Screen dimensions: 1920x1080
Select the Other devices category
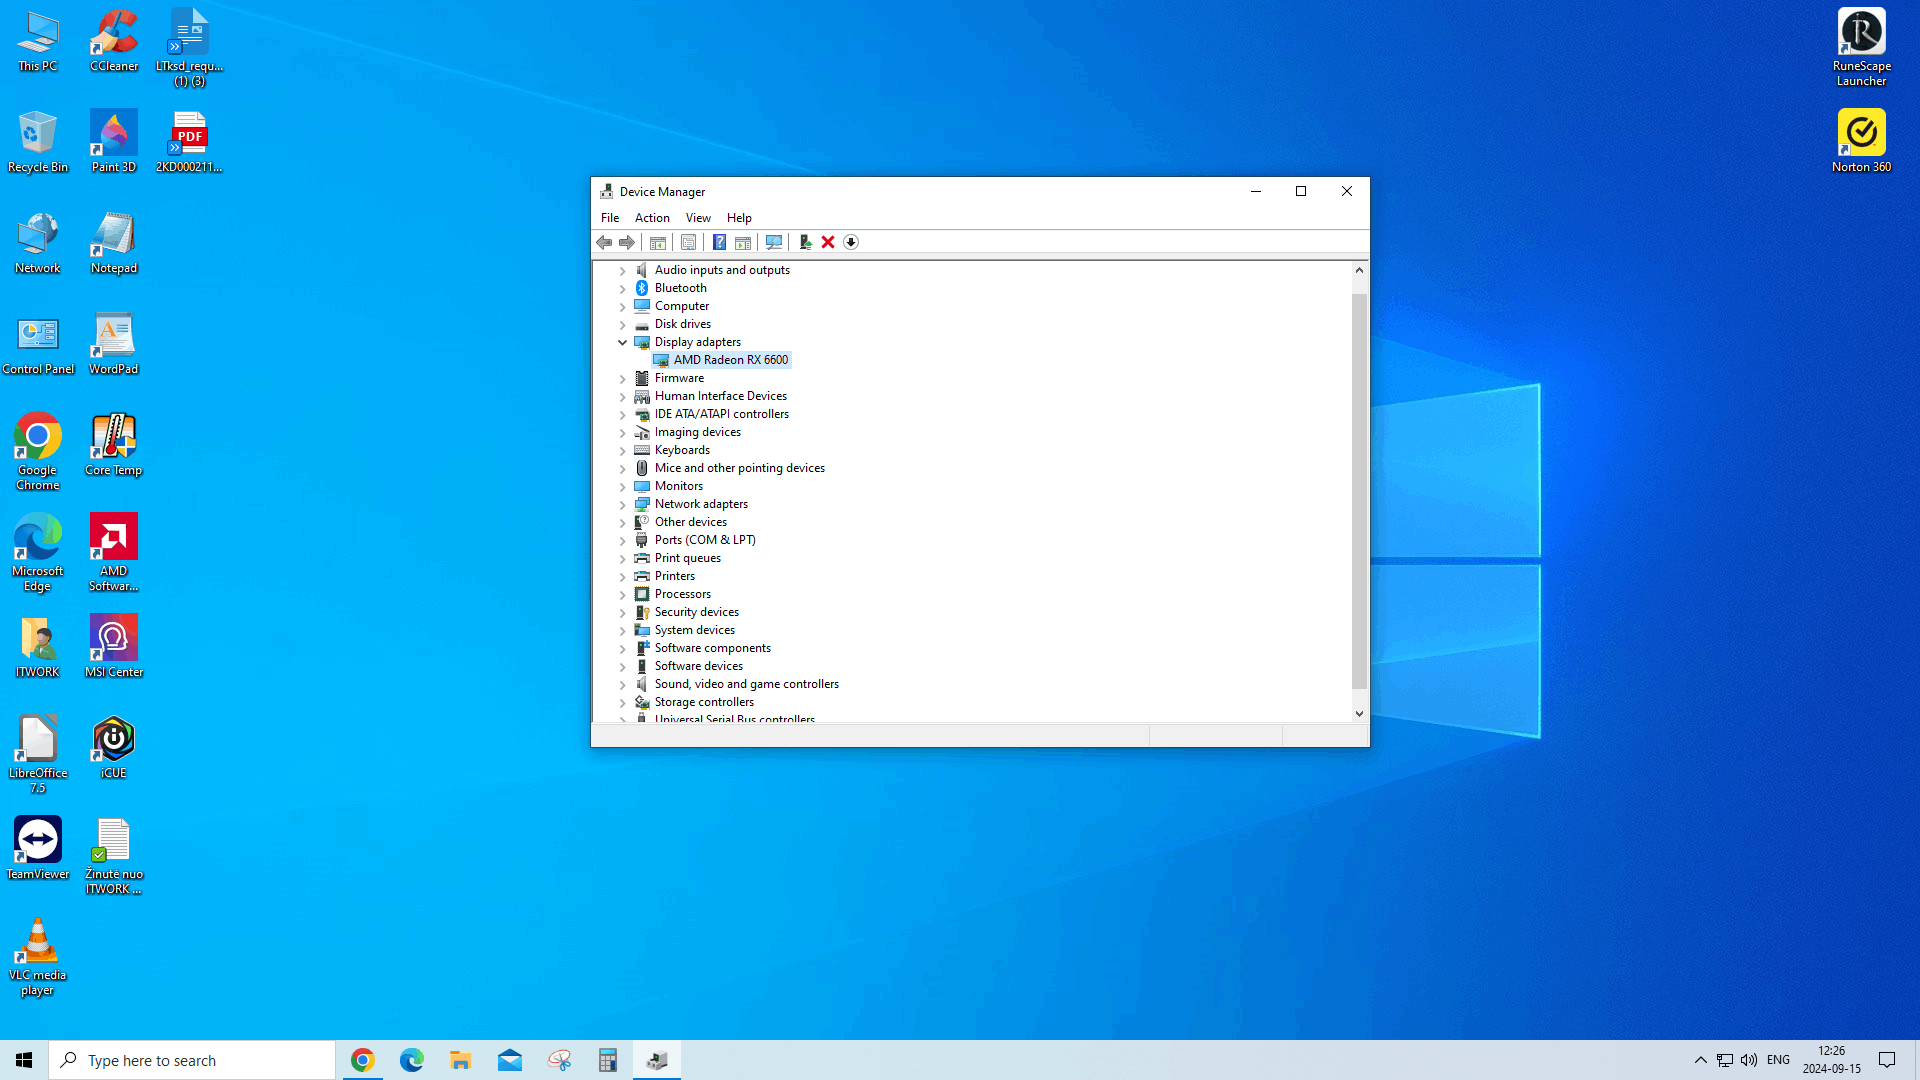(690, 521)
